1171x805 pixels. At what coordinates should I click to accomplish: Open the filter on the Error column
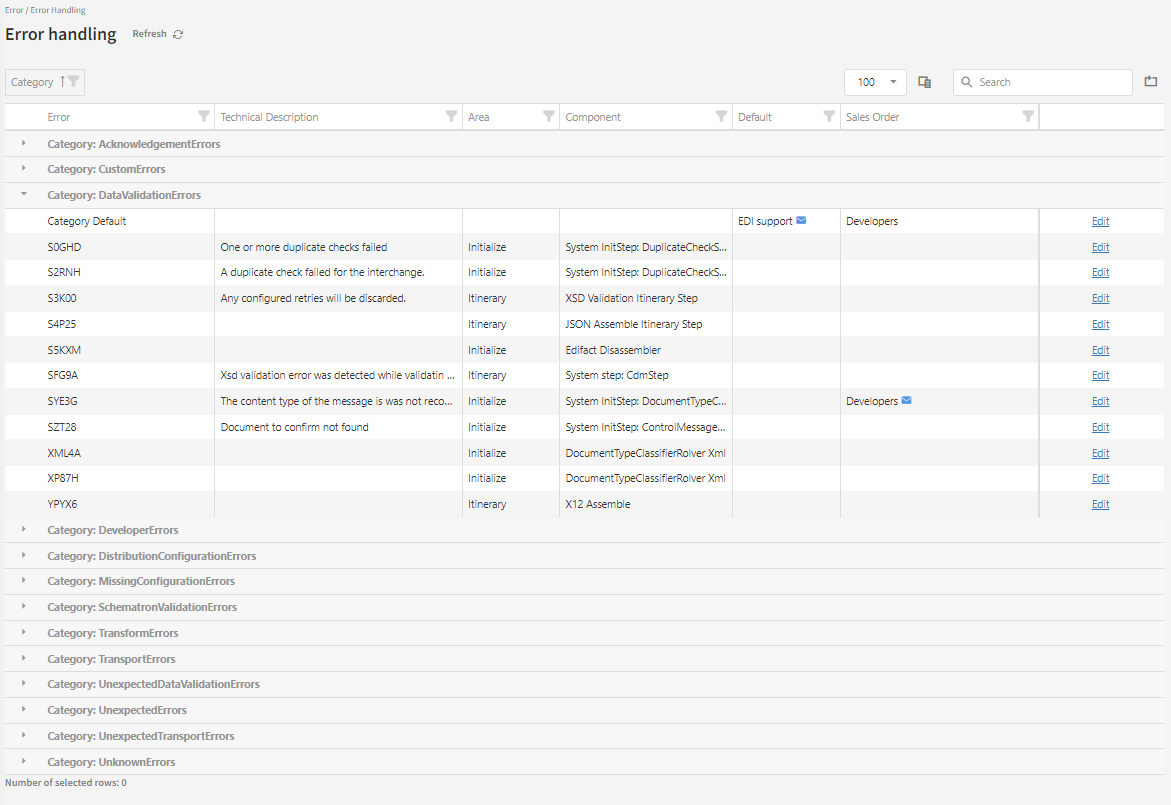[204, 117]
